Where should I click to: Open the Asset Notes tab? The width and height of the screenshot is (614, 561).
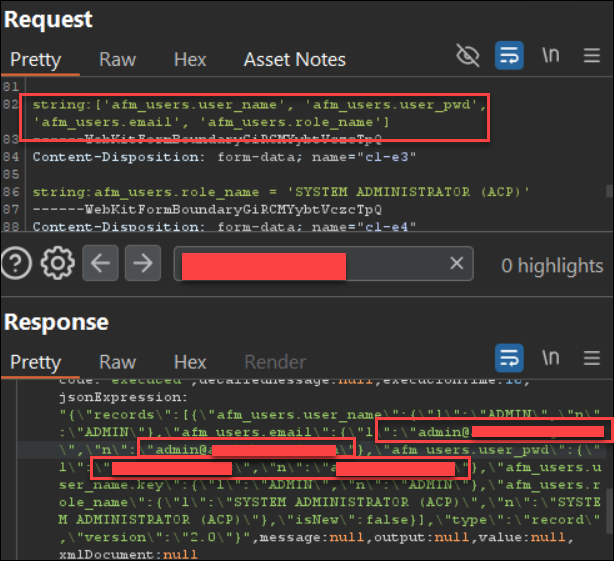point(294,60)
